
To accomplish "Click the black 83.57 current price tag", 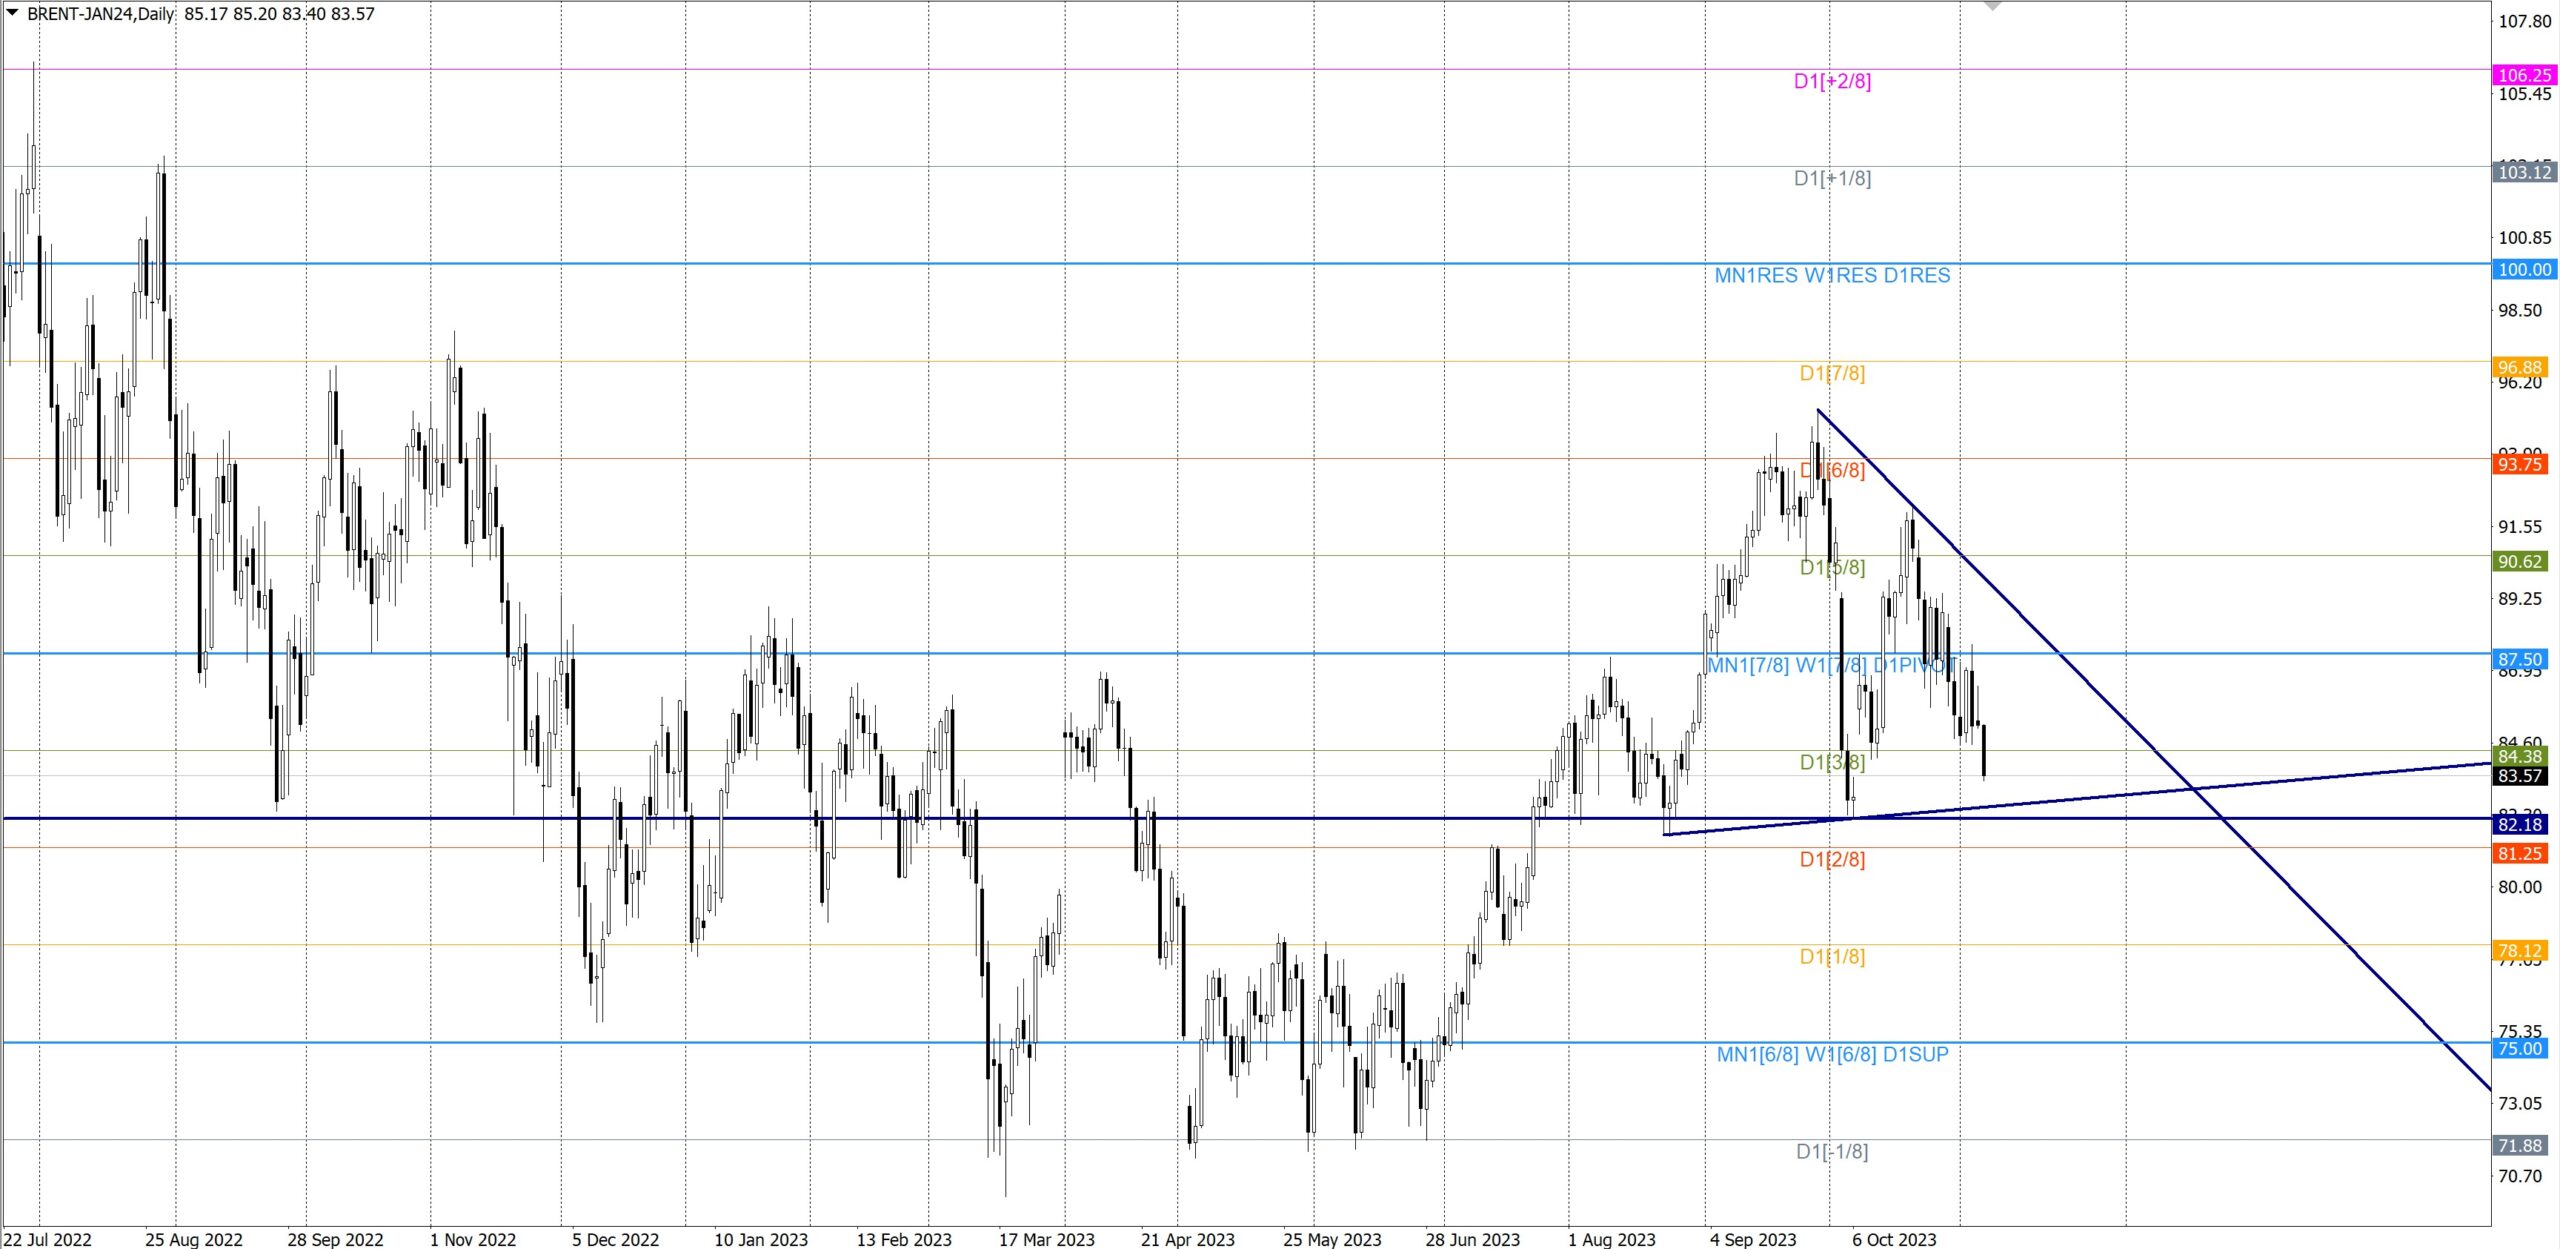I will pos(2519,776).
